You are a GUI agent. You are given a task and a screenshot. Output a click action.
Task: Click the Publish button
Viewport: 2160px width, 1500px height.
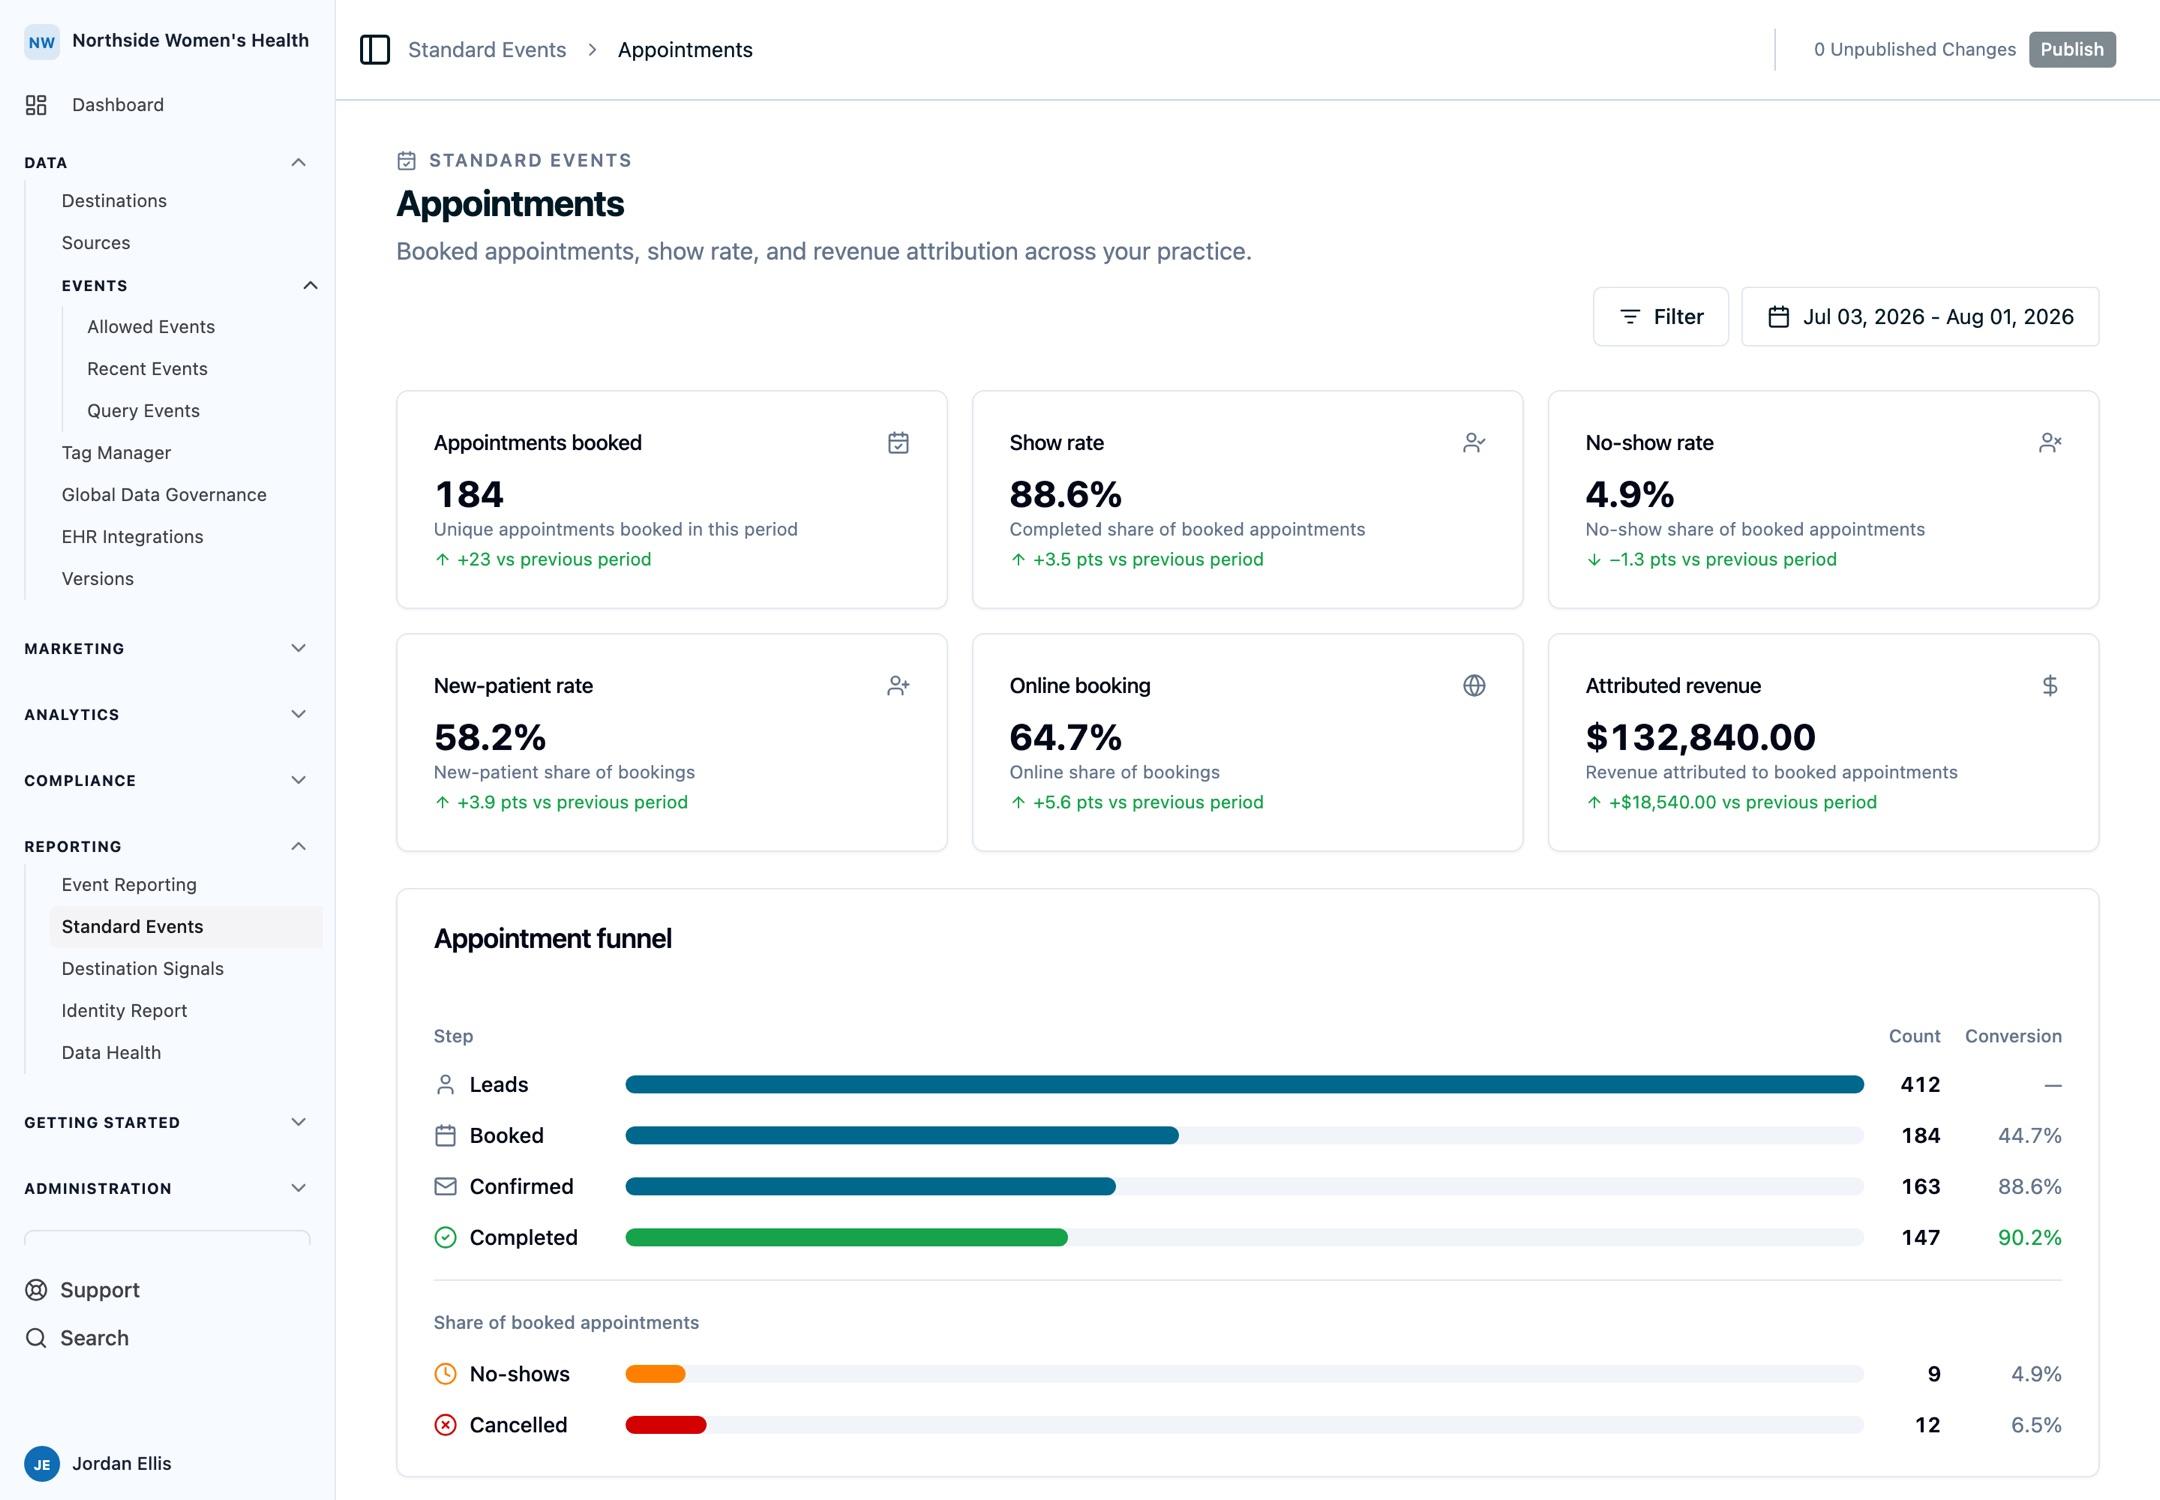2072,50
